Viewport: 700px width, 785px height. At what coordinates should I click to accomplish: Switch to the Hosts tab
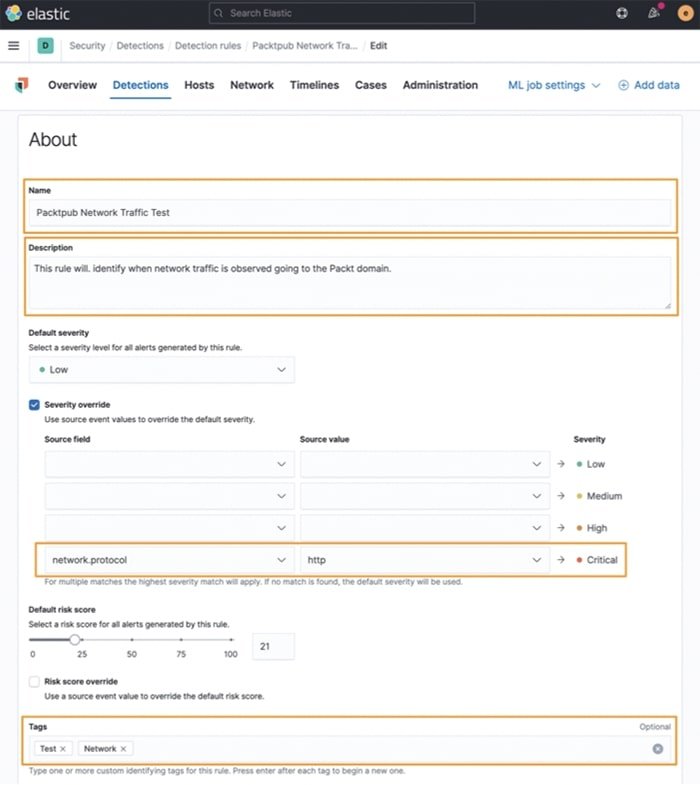(x=199, y=86)
